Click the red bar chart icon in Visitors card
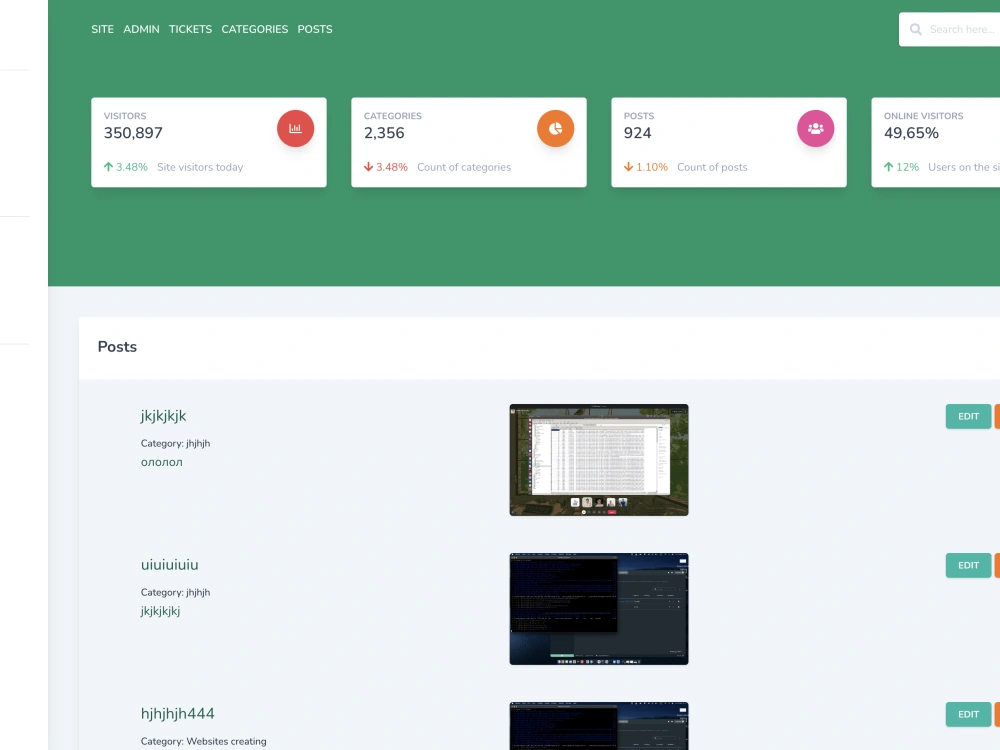This screenshot has width=1000, height=750. 295,128
